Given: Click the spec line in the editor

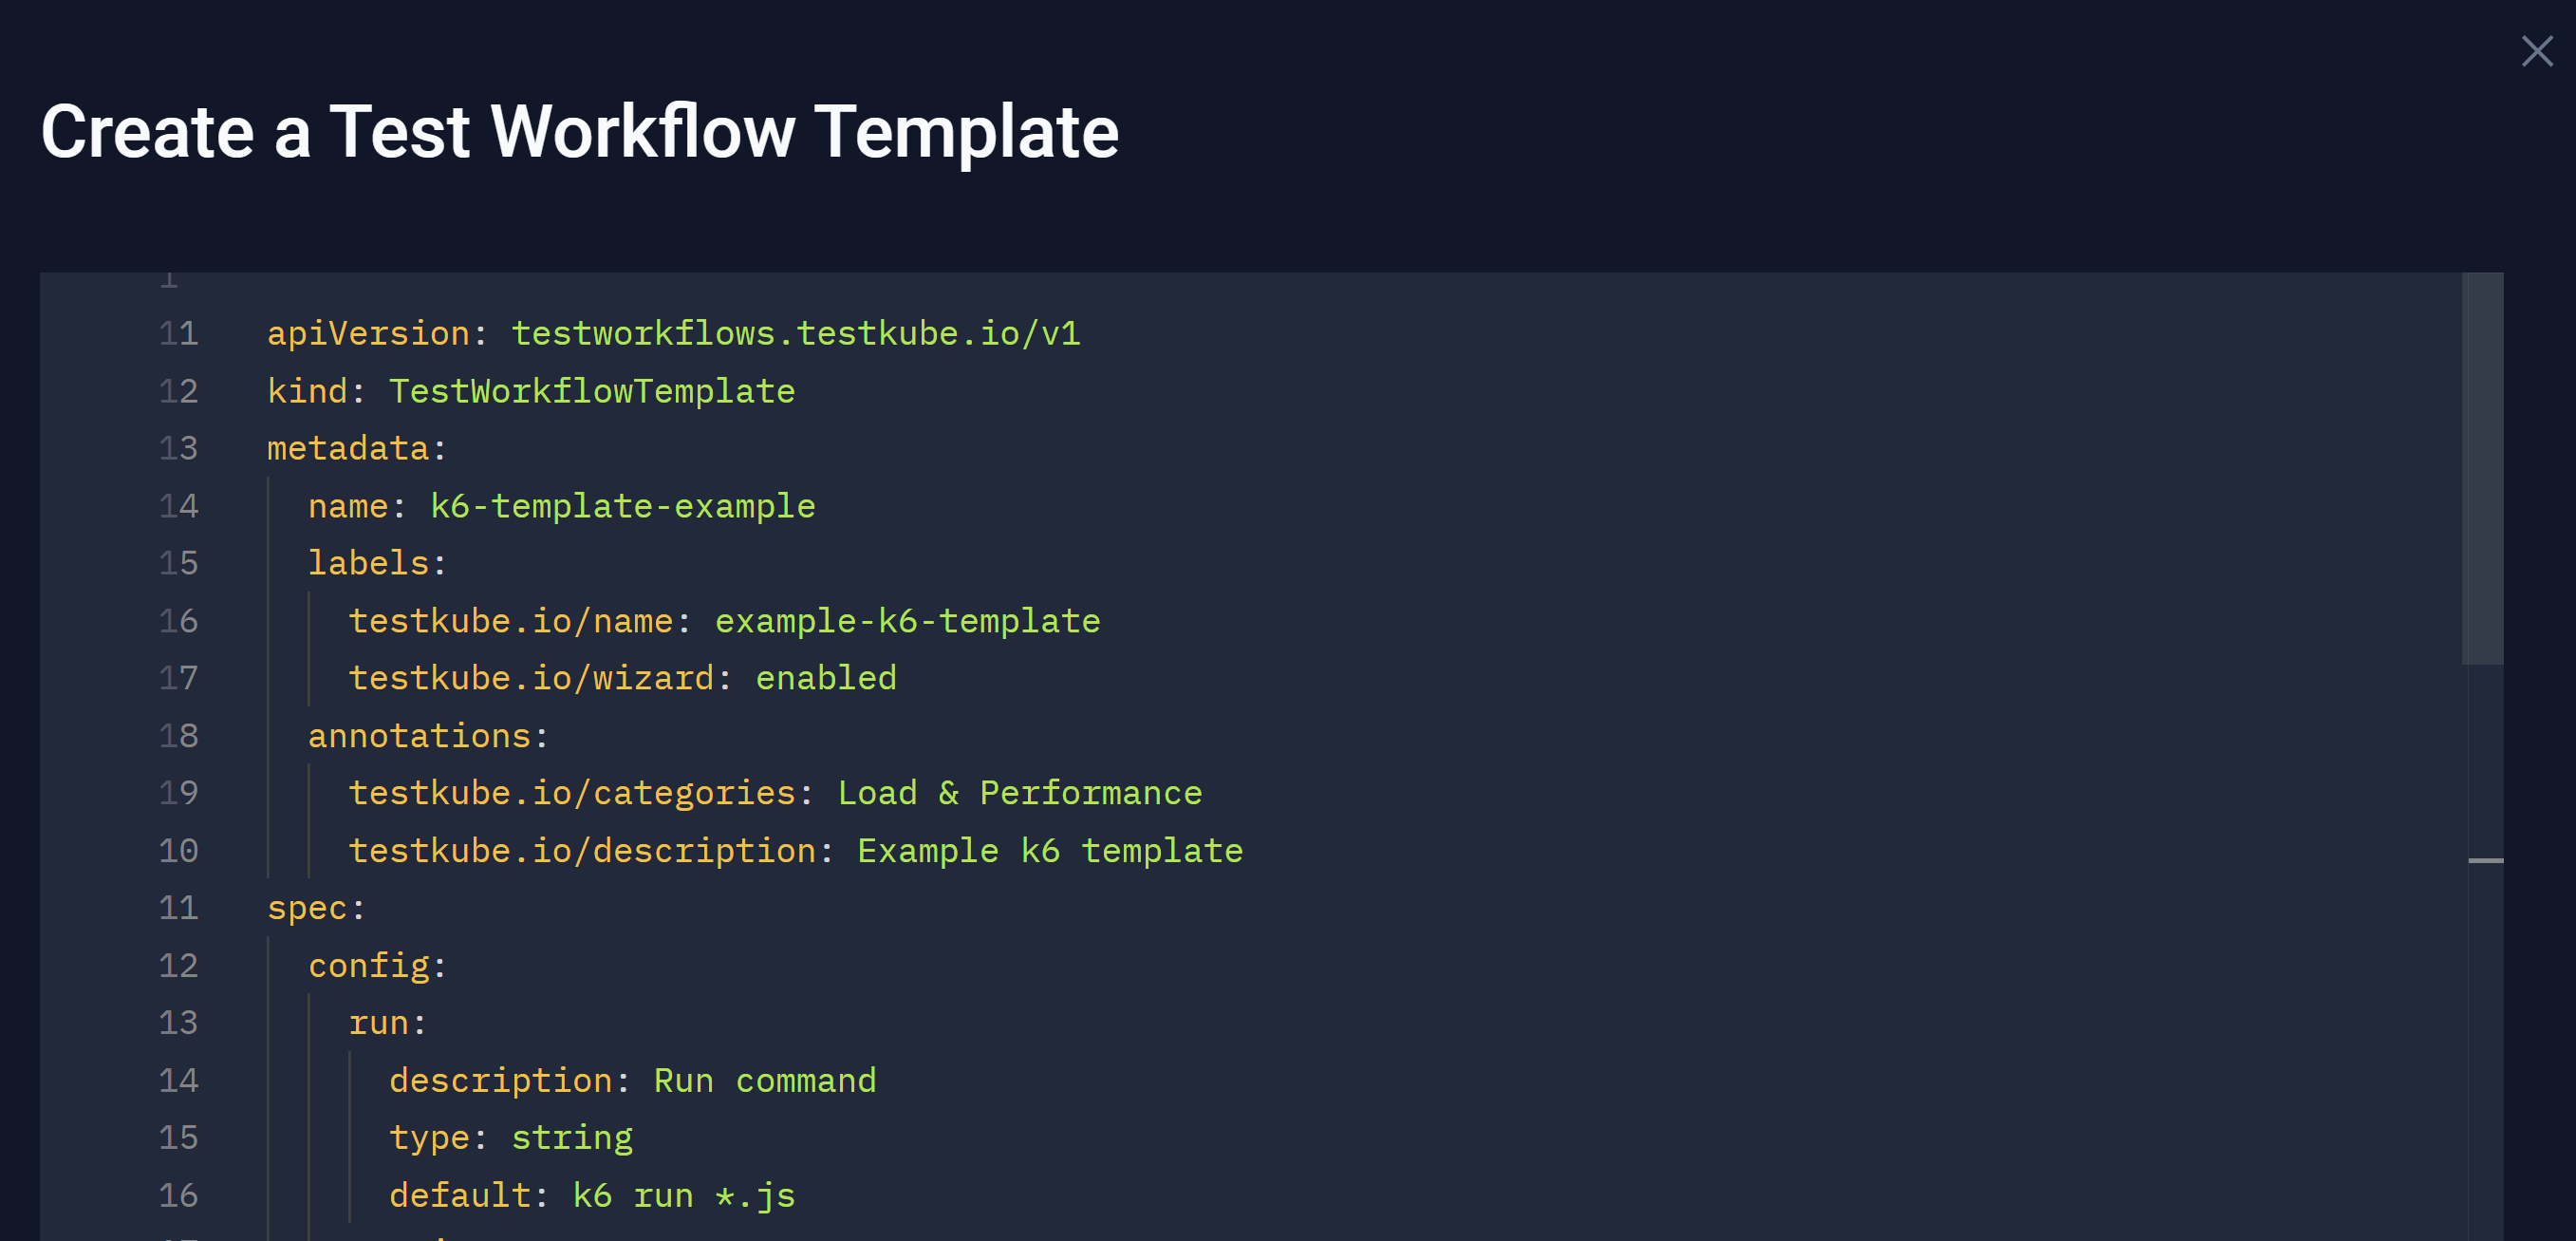Looking at the screenshot, I should pos(314,907).
